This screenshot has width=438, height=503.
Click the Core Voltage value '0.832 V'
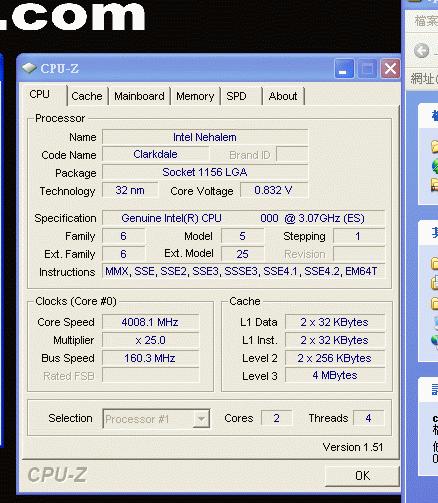(273, 190)
